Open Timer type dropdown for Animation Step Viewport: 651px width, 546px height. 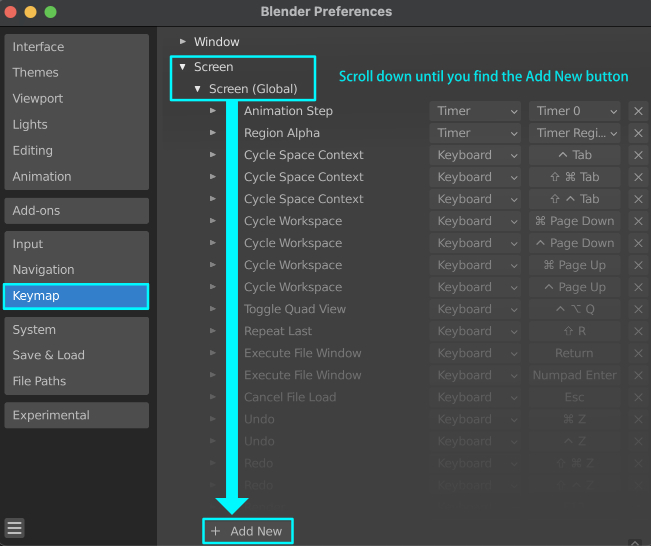(475, 111)
